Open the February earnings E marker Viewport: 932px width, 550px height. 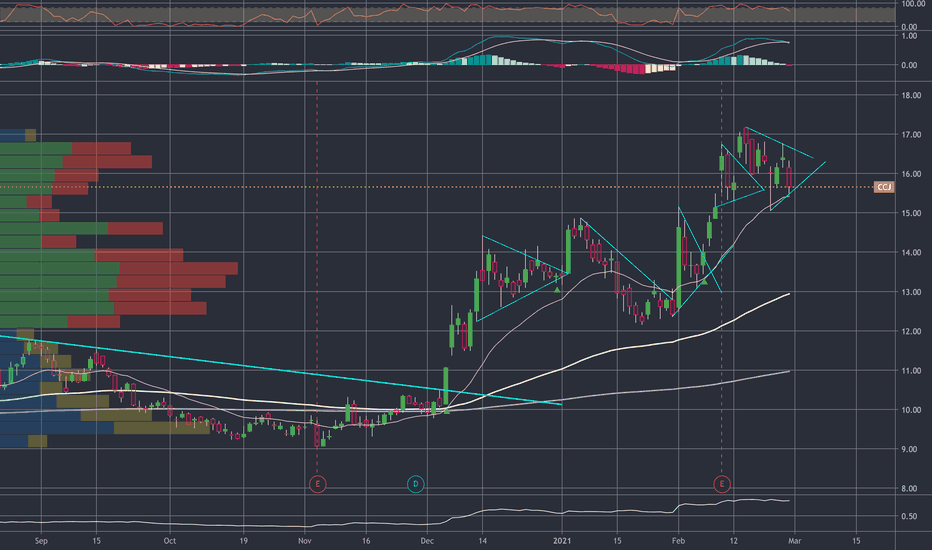pyautogui.click(x=722, y=484)
